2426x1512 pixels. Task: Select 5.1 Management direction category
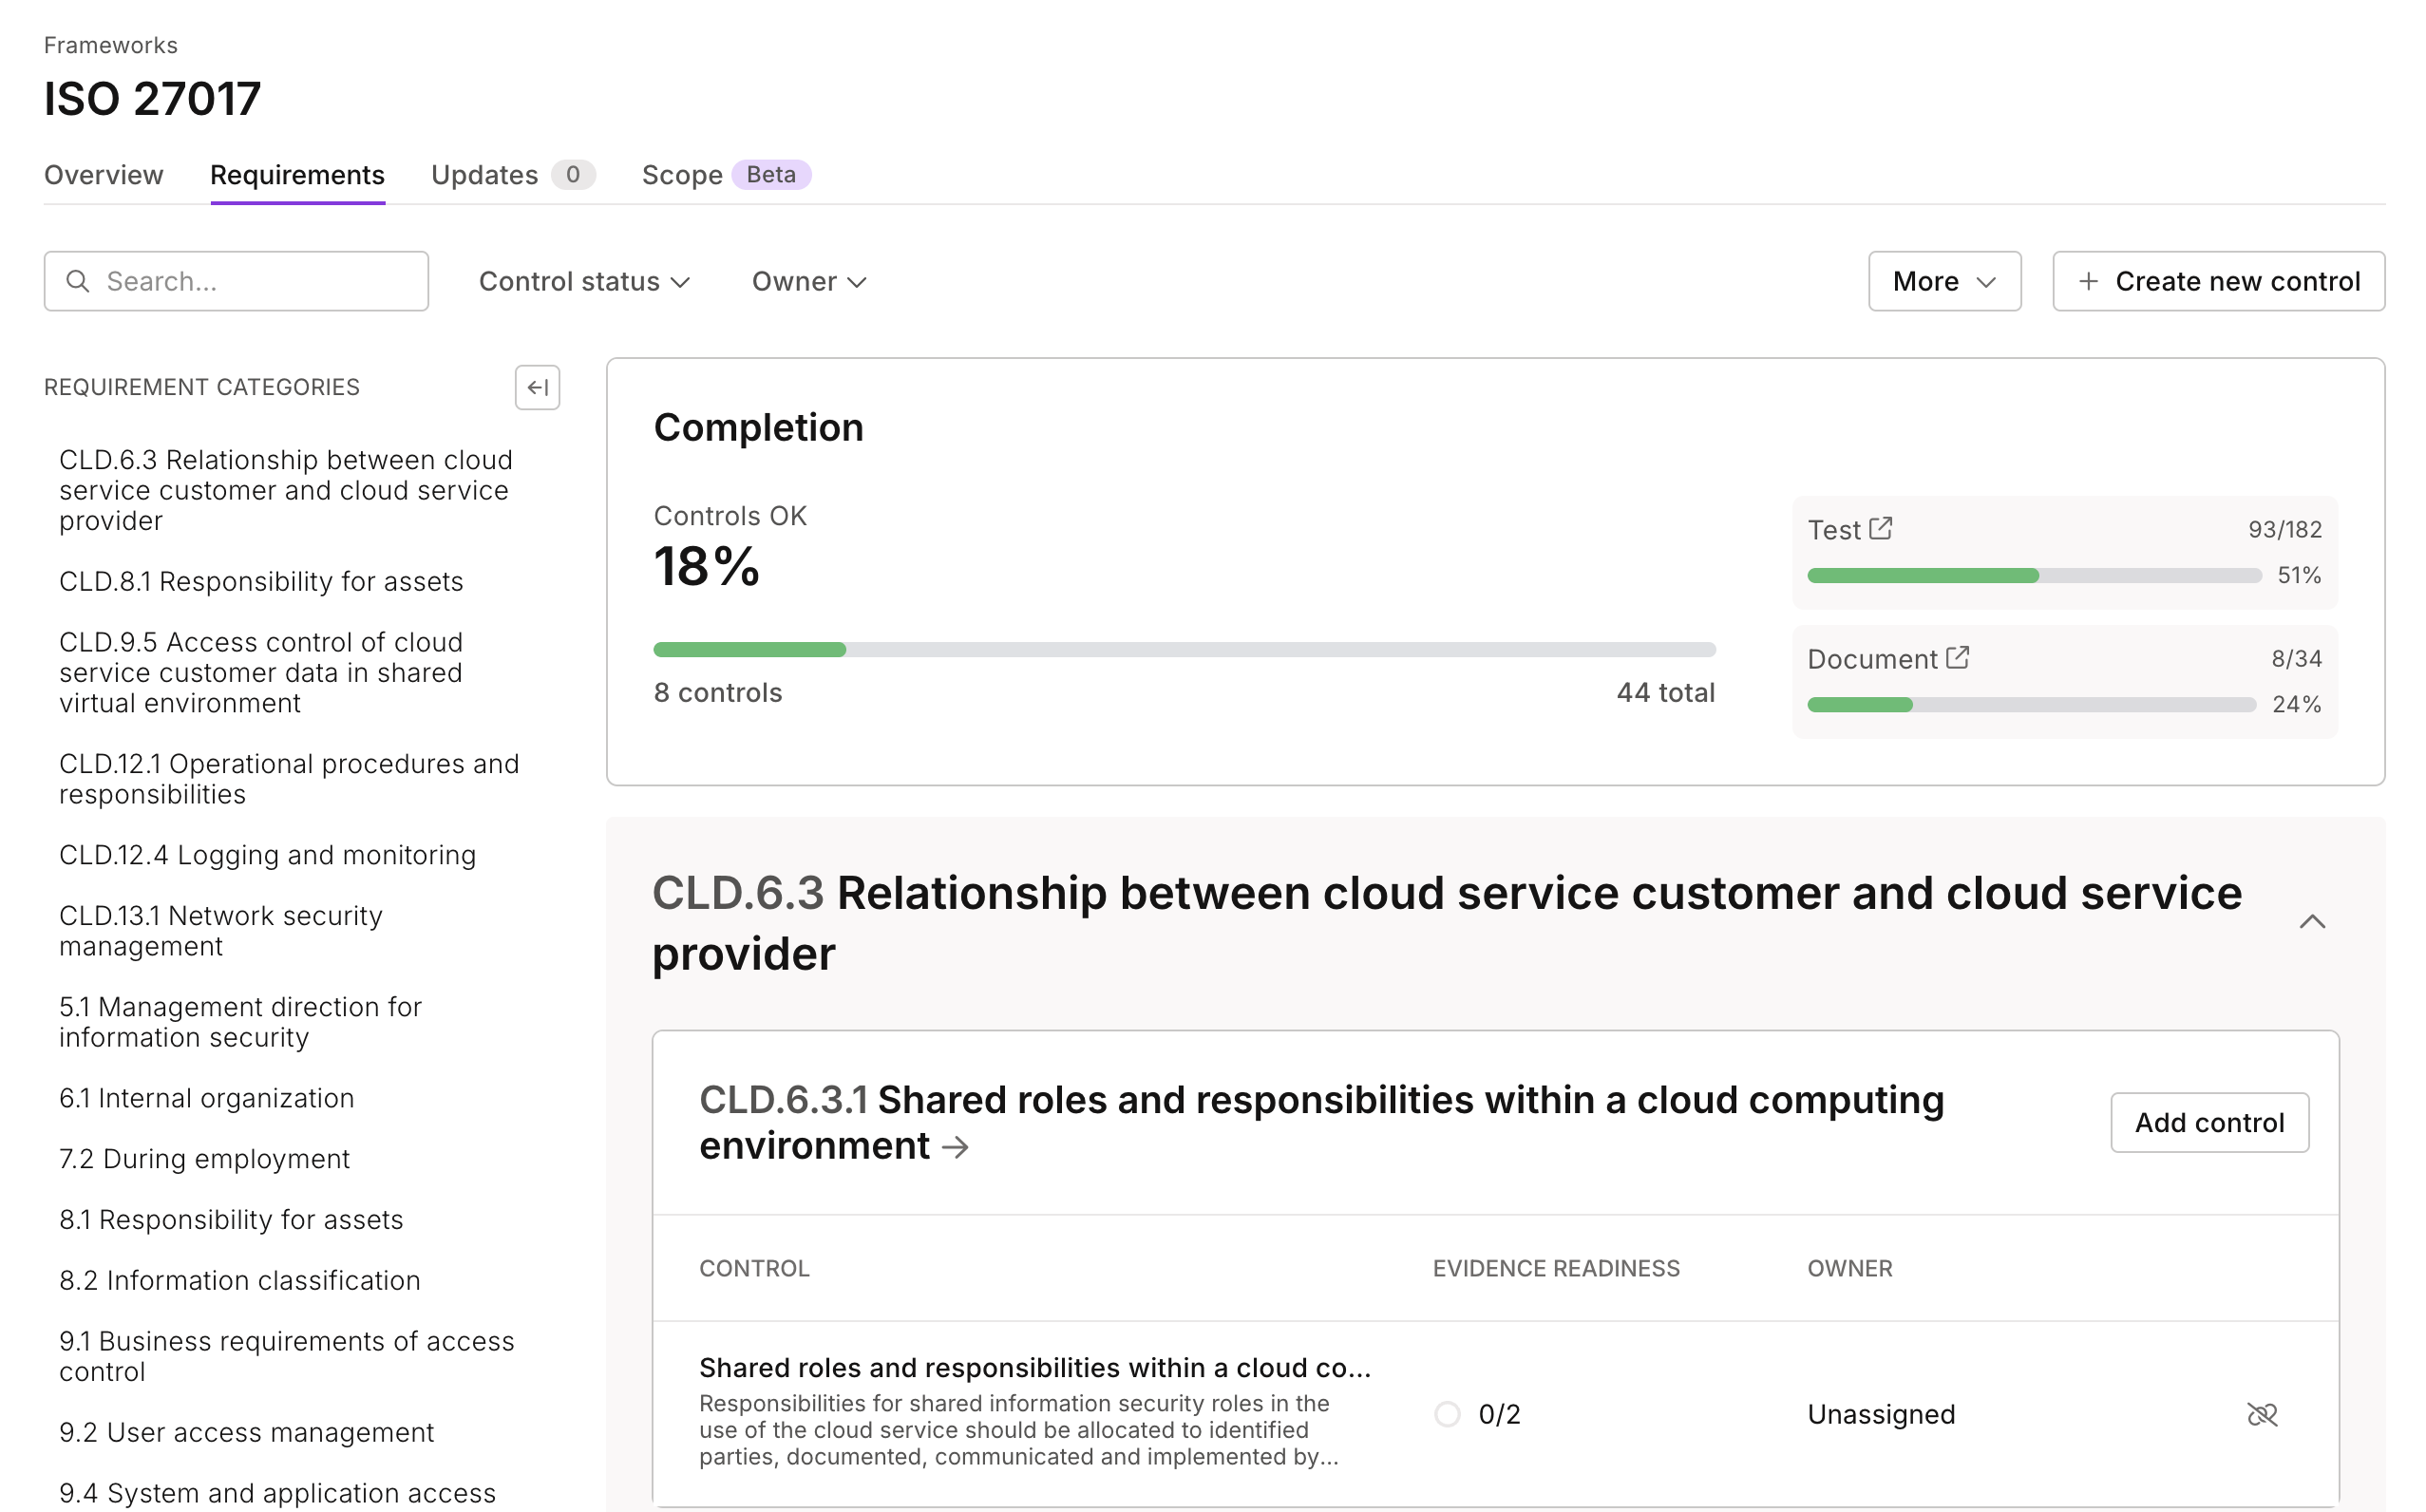coord(240,1022)
